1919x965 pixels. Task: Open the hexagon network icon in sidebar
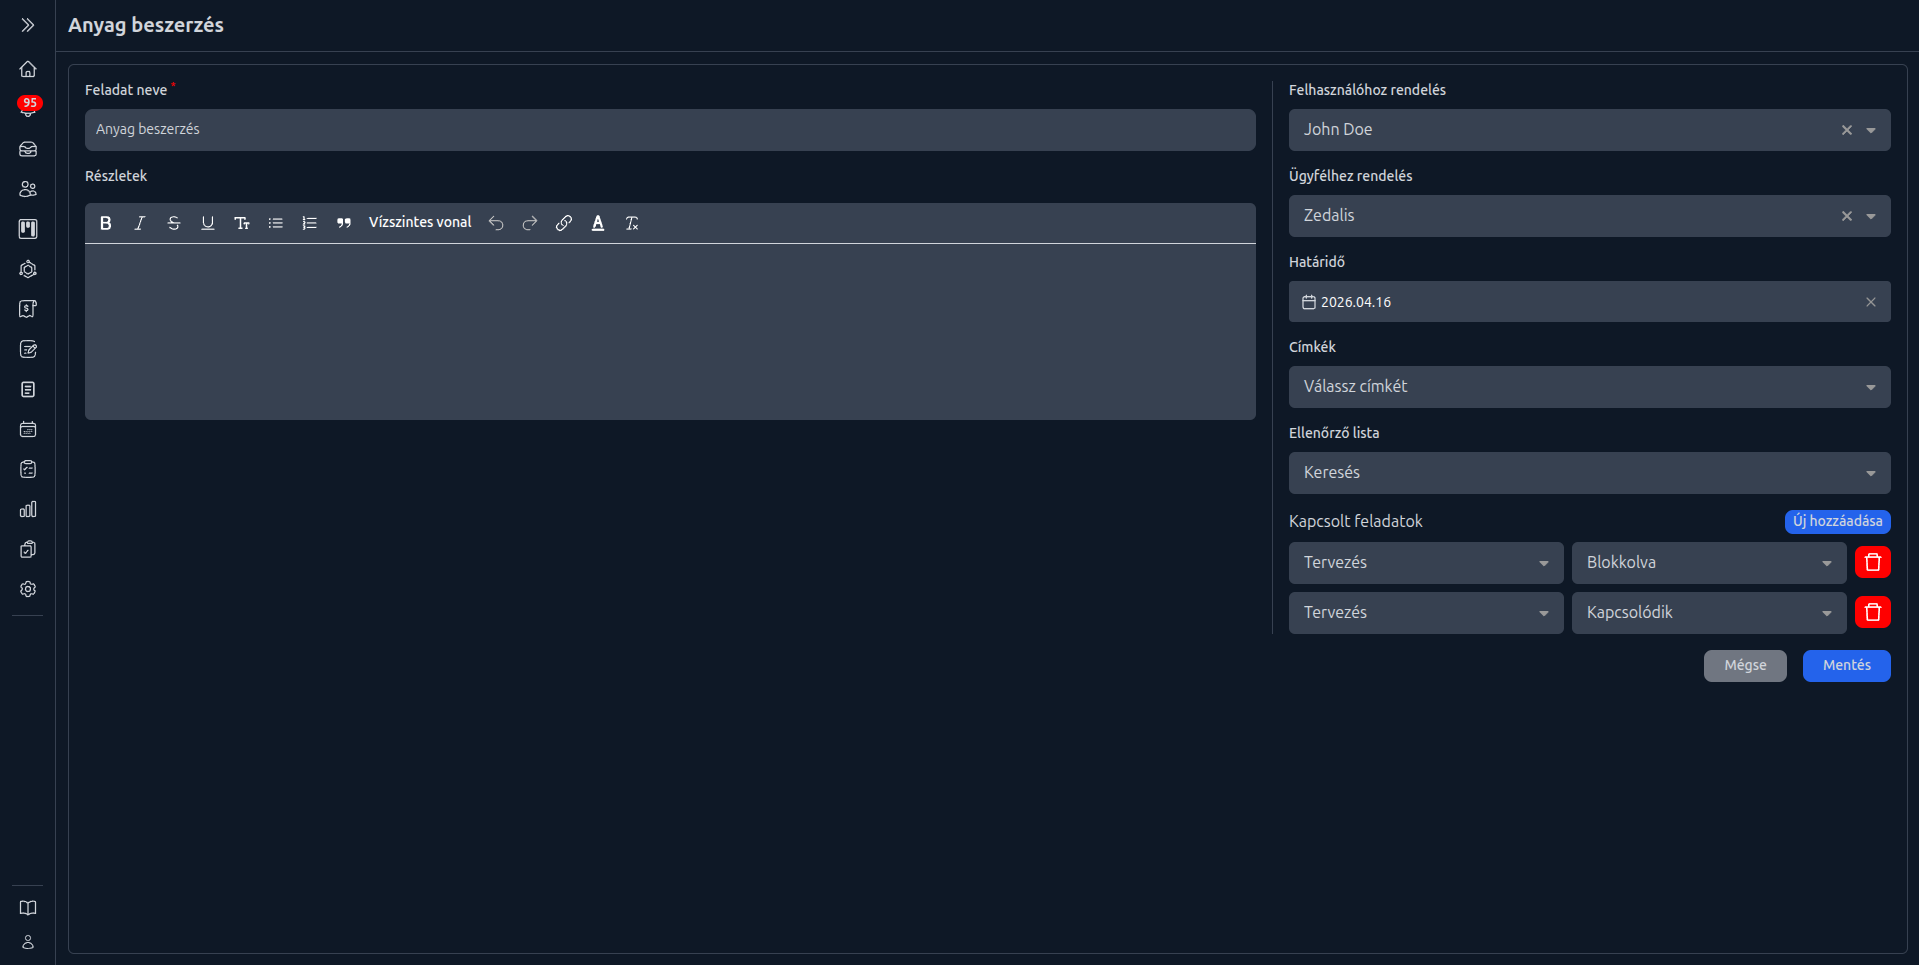(28, 269)
